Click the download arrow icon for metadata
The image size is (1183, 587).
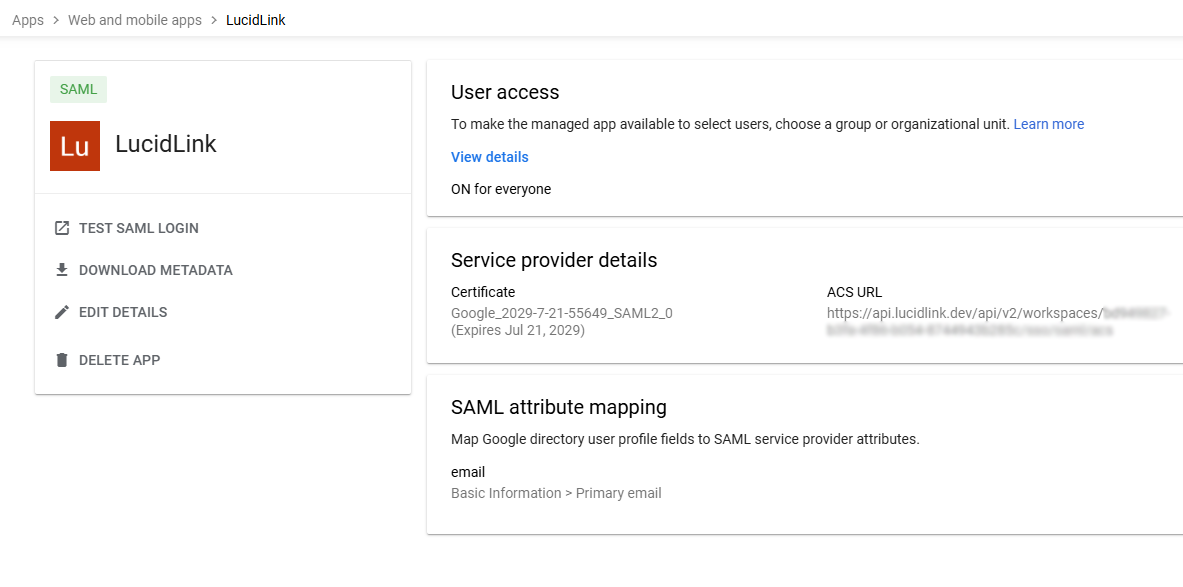(62, 270)
